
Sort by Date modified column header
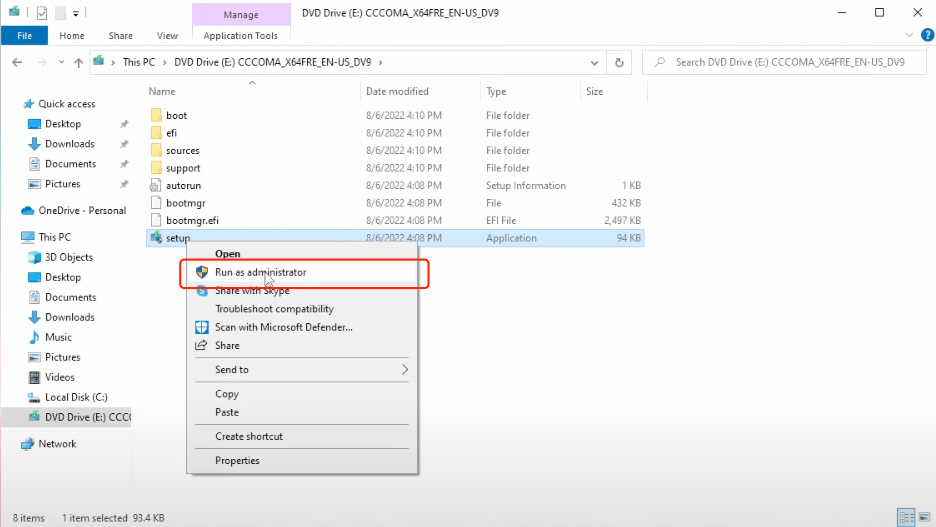click(x=397, y=91)
